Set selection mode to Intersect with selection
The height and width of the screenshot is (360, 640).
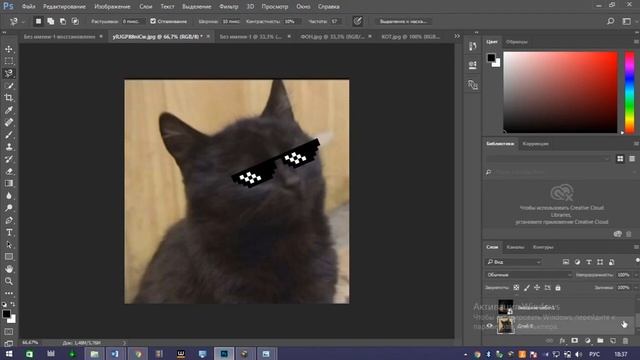pyautogui.click(x=76, y=21)
